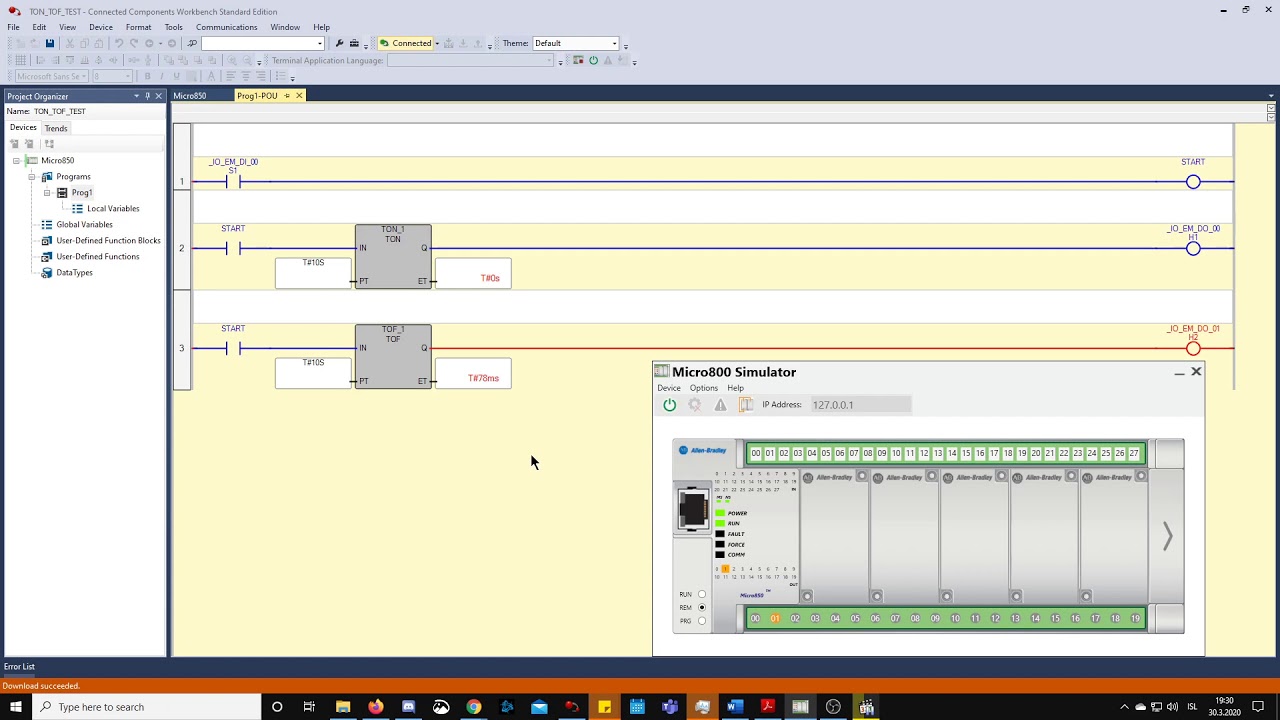Open the search combo box dropdown

[x=320, y=43]
